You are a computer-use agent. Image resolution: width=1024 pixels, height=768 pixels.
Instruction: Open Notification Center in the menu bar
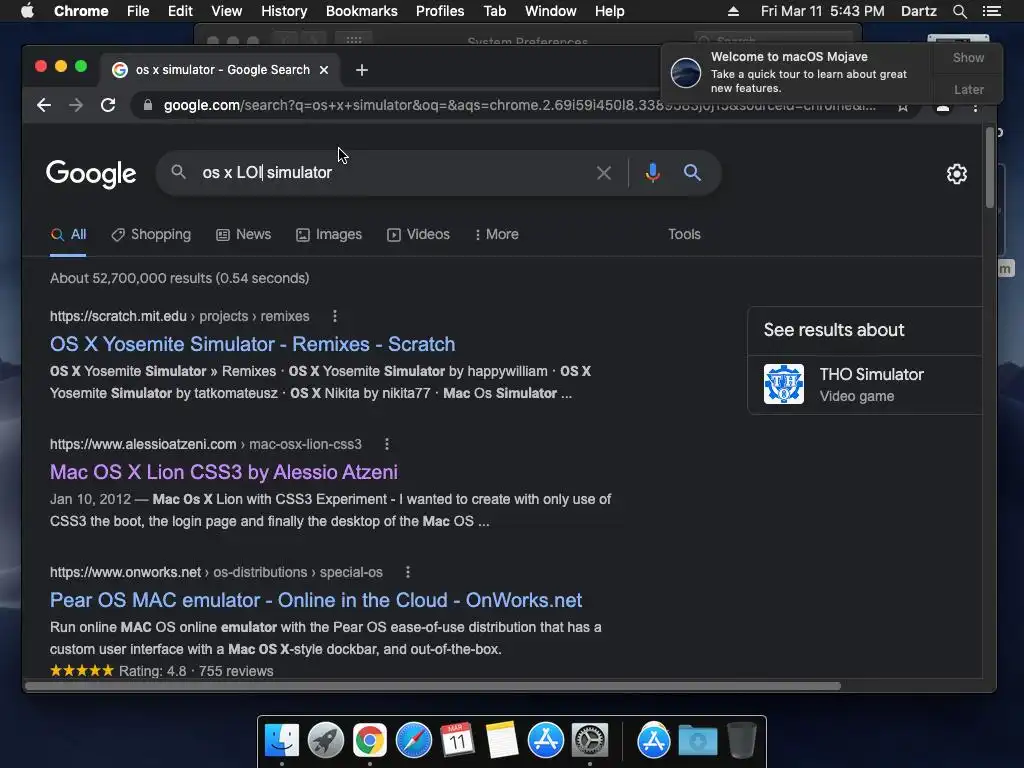click(x=991, y=11)
